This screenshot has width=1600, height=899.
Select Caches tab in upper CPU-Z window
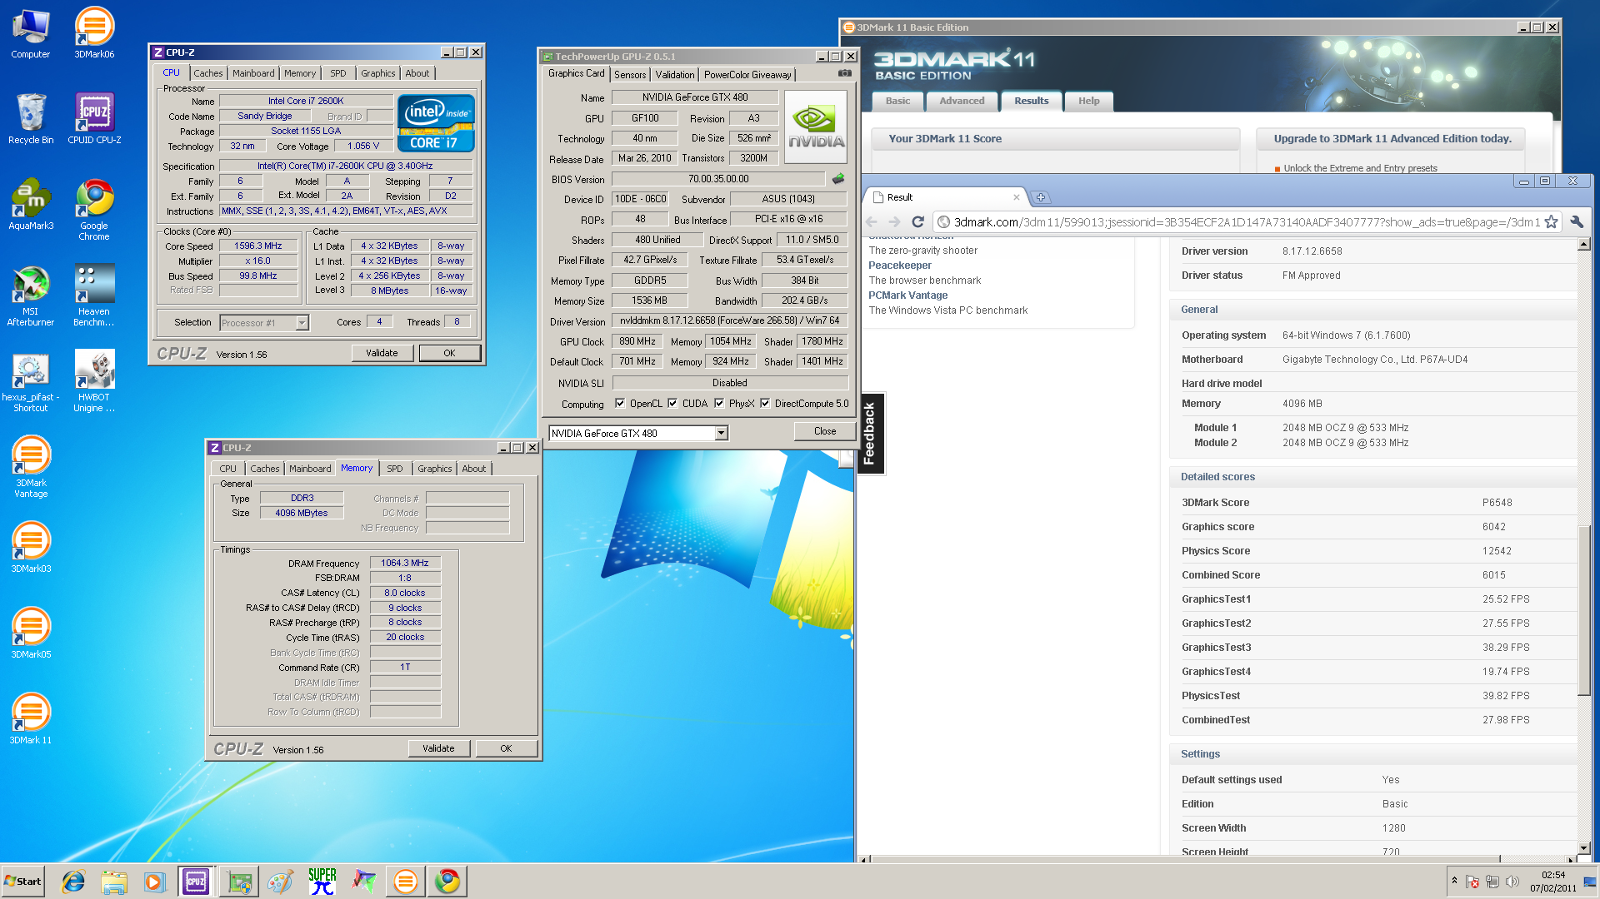click(x=208, y=73)
